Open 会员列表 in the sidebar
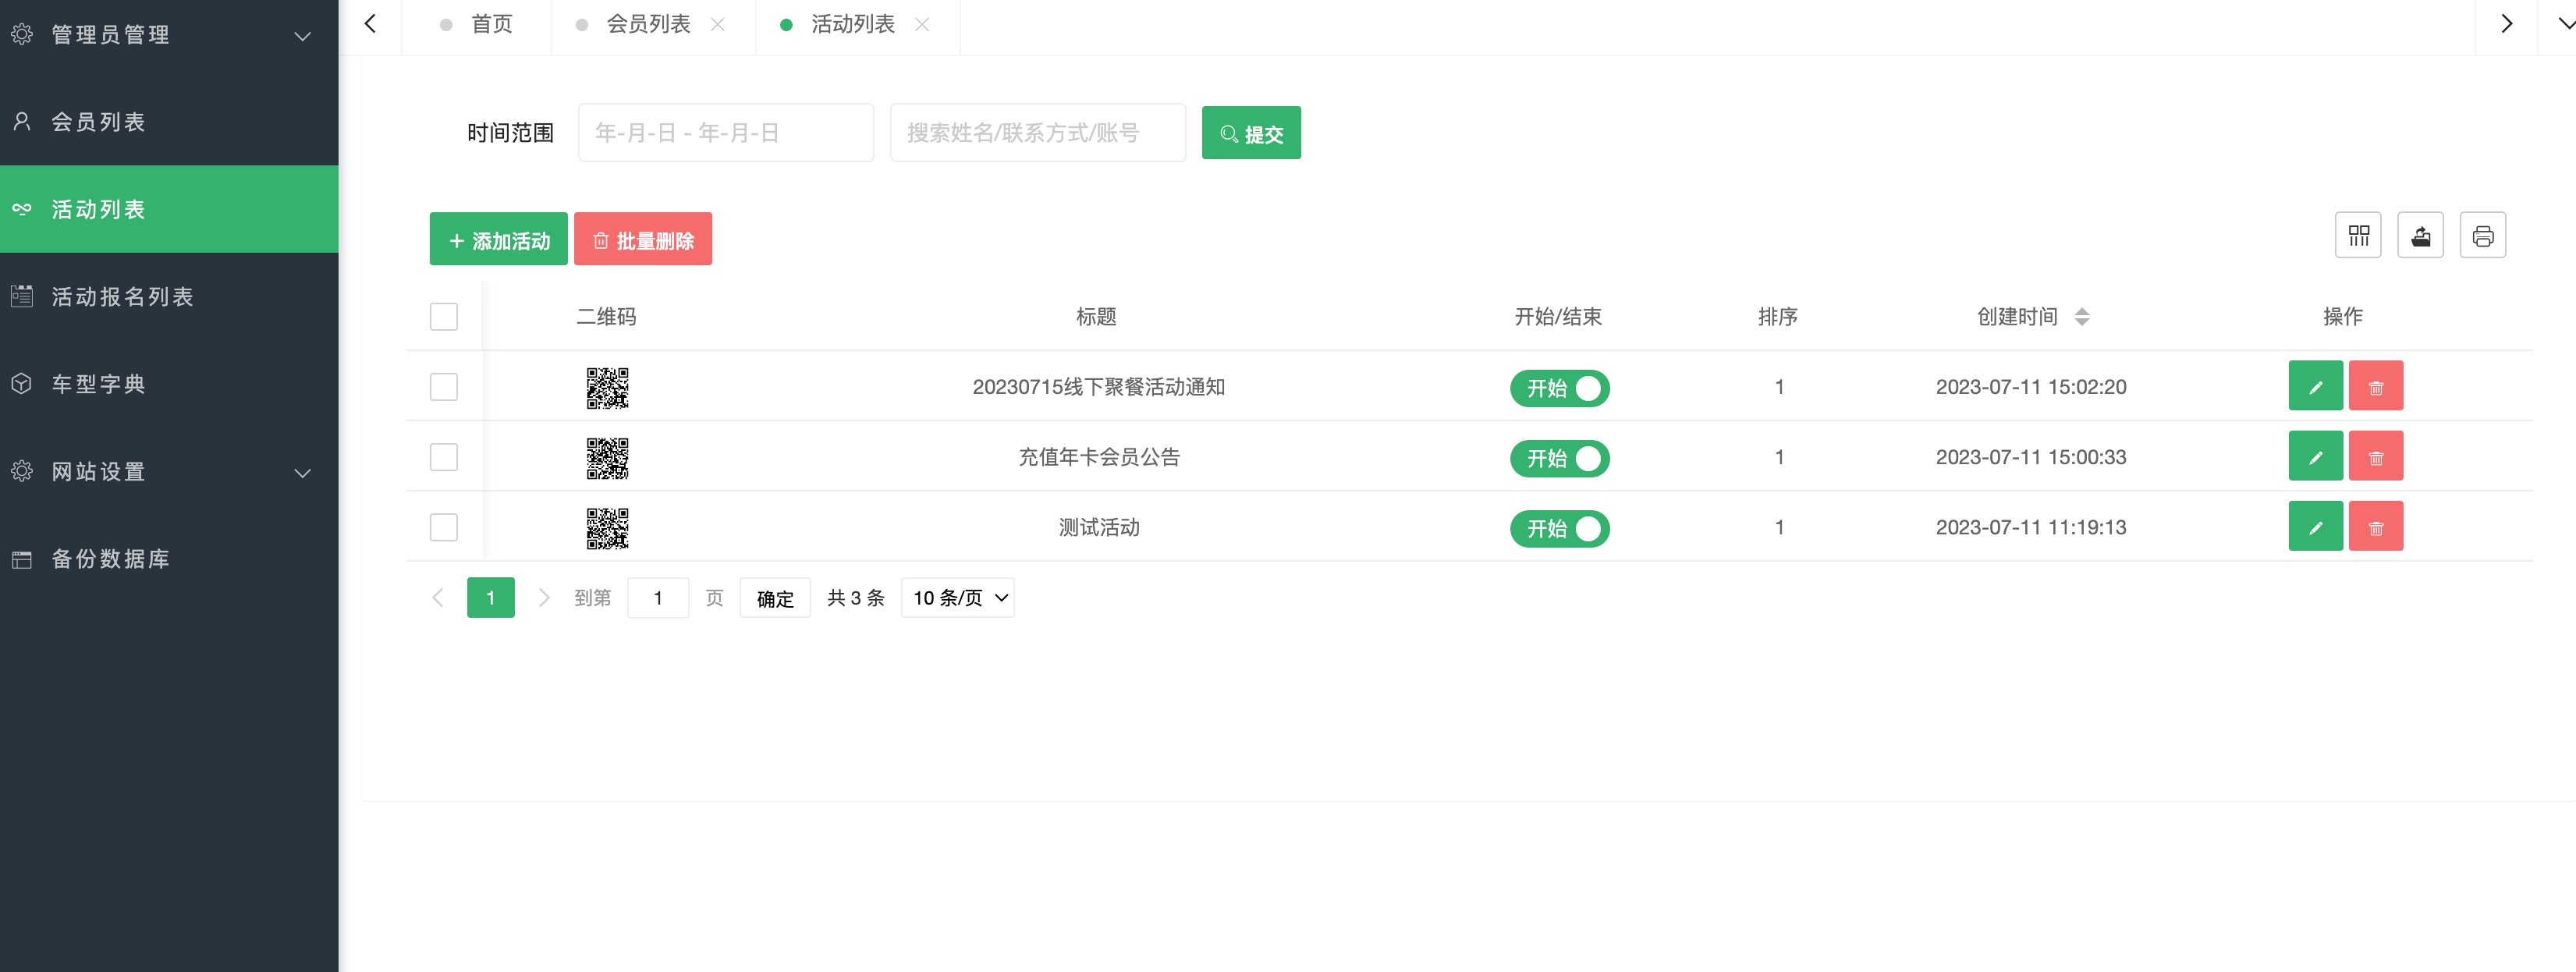 pyautogui.click(x=169, y=122)
